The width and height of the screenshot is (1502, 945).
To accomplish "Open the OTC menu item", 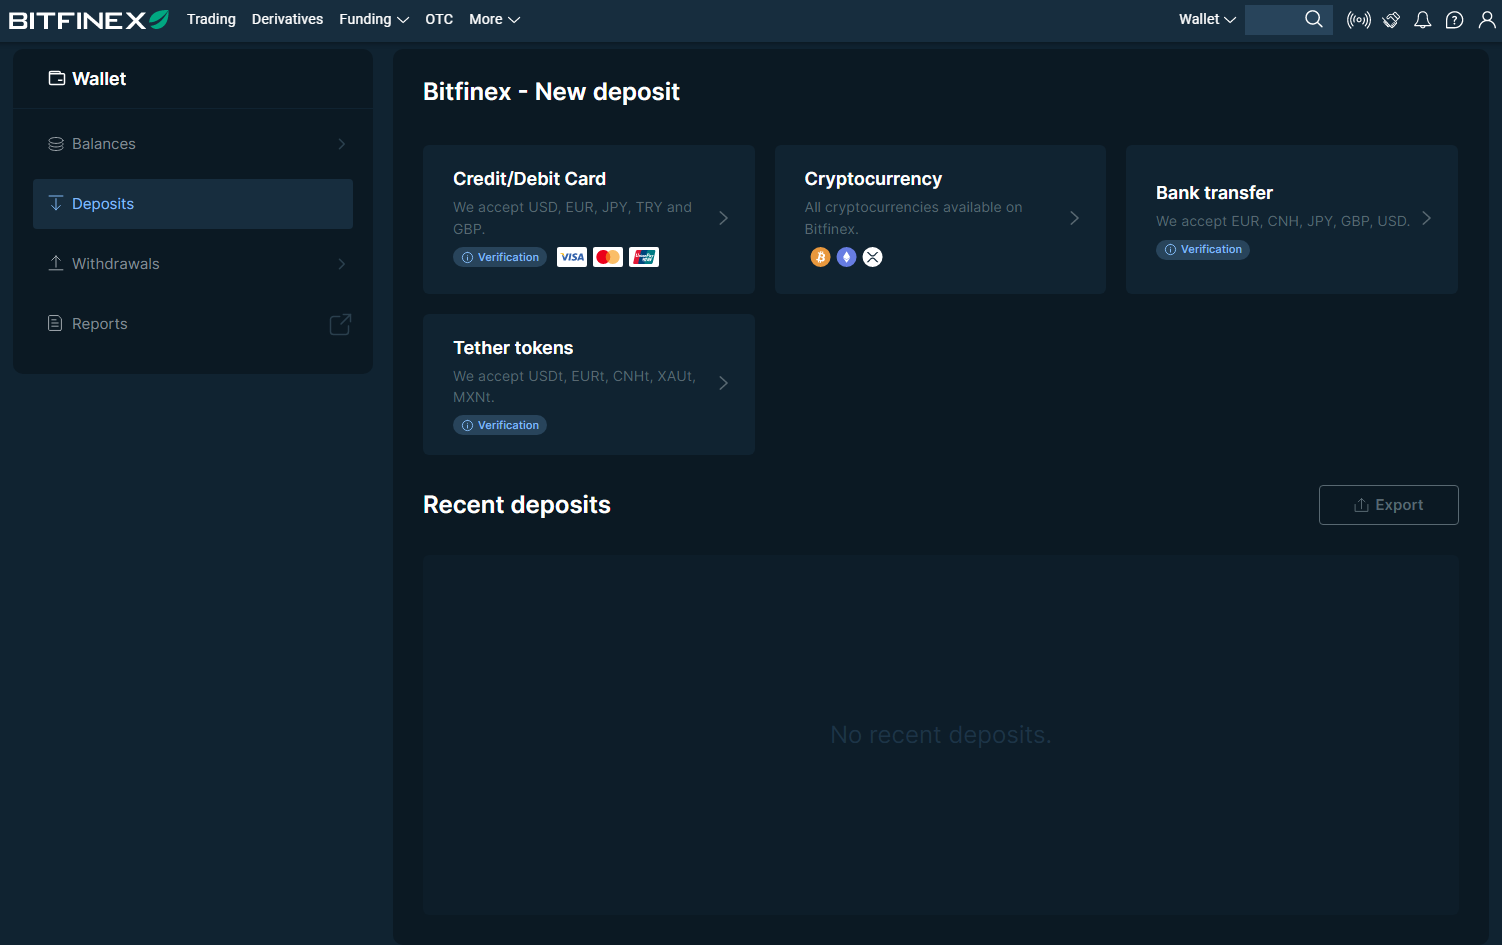I will [439, 19].
